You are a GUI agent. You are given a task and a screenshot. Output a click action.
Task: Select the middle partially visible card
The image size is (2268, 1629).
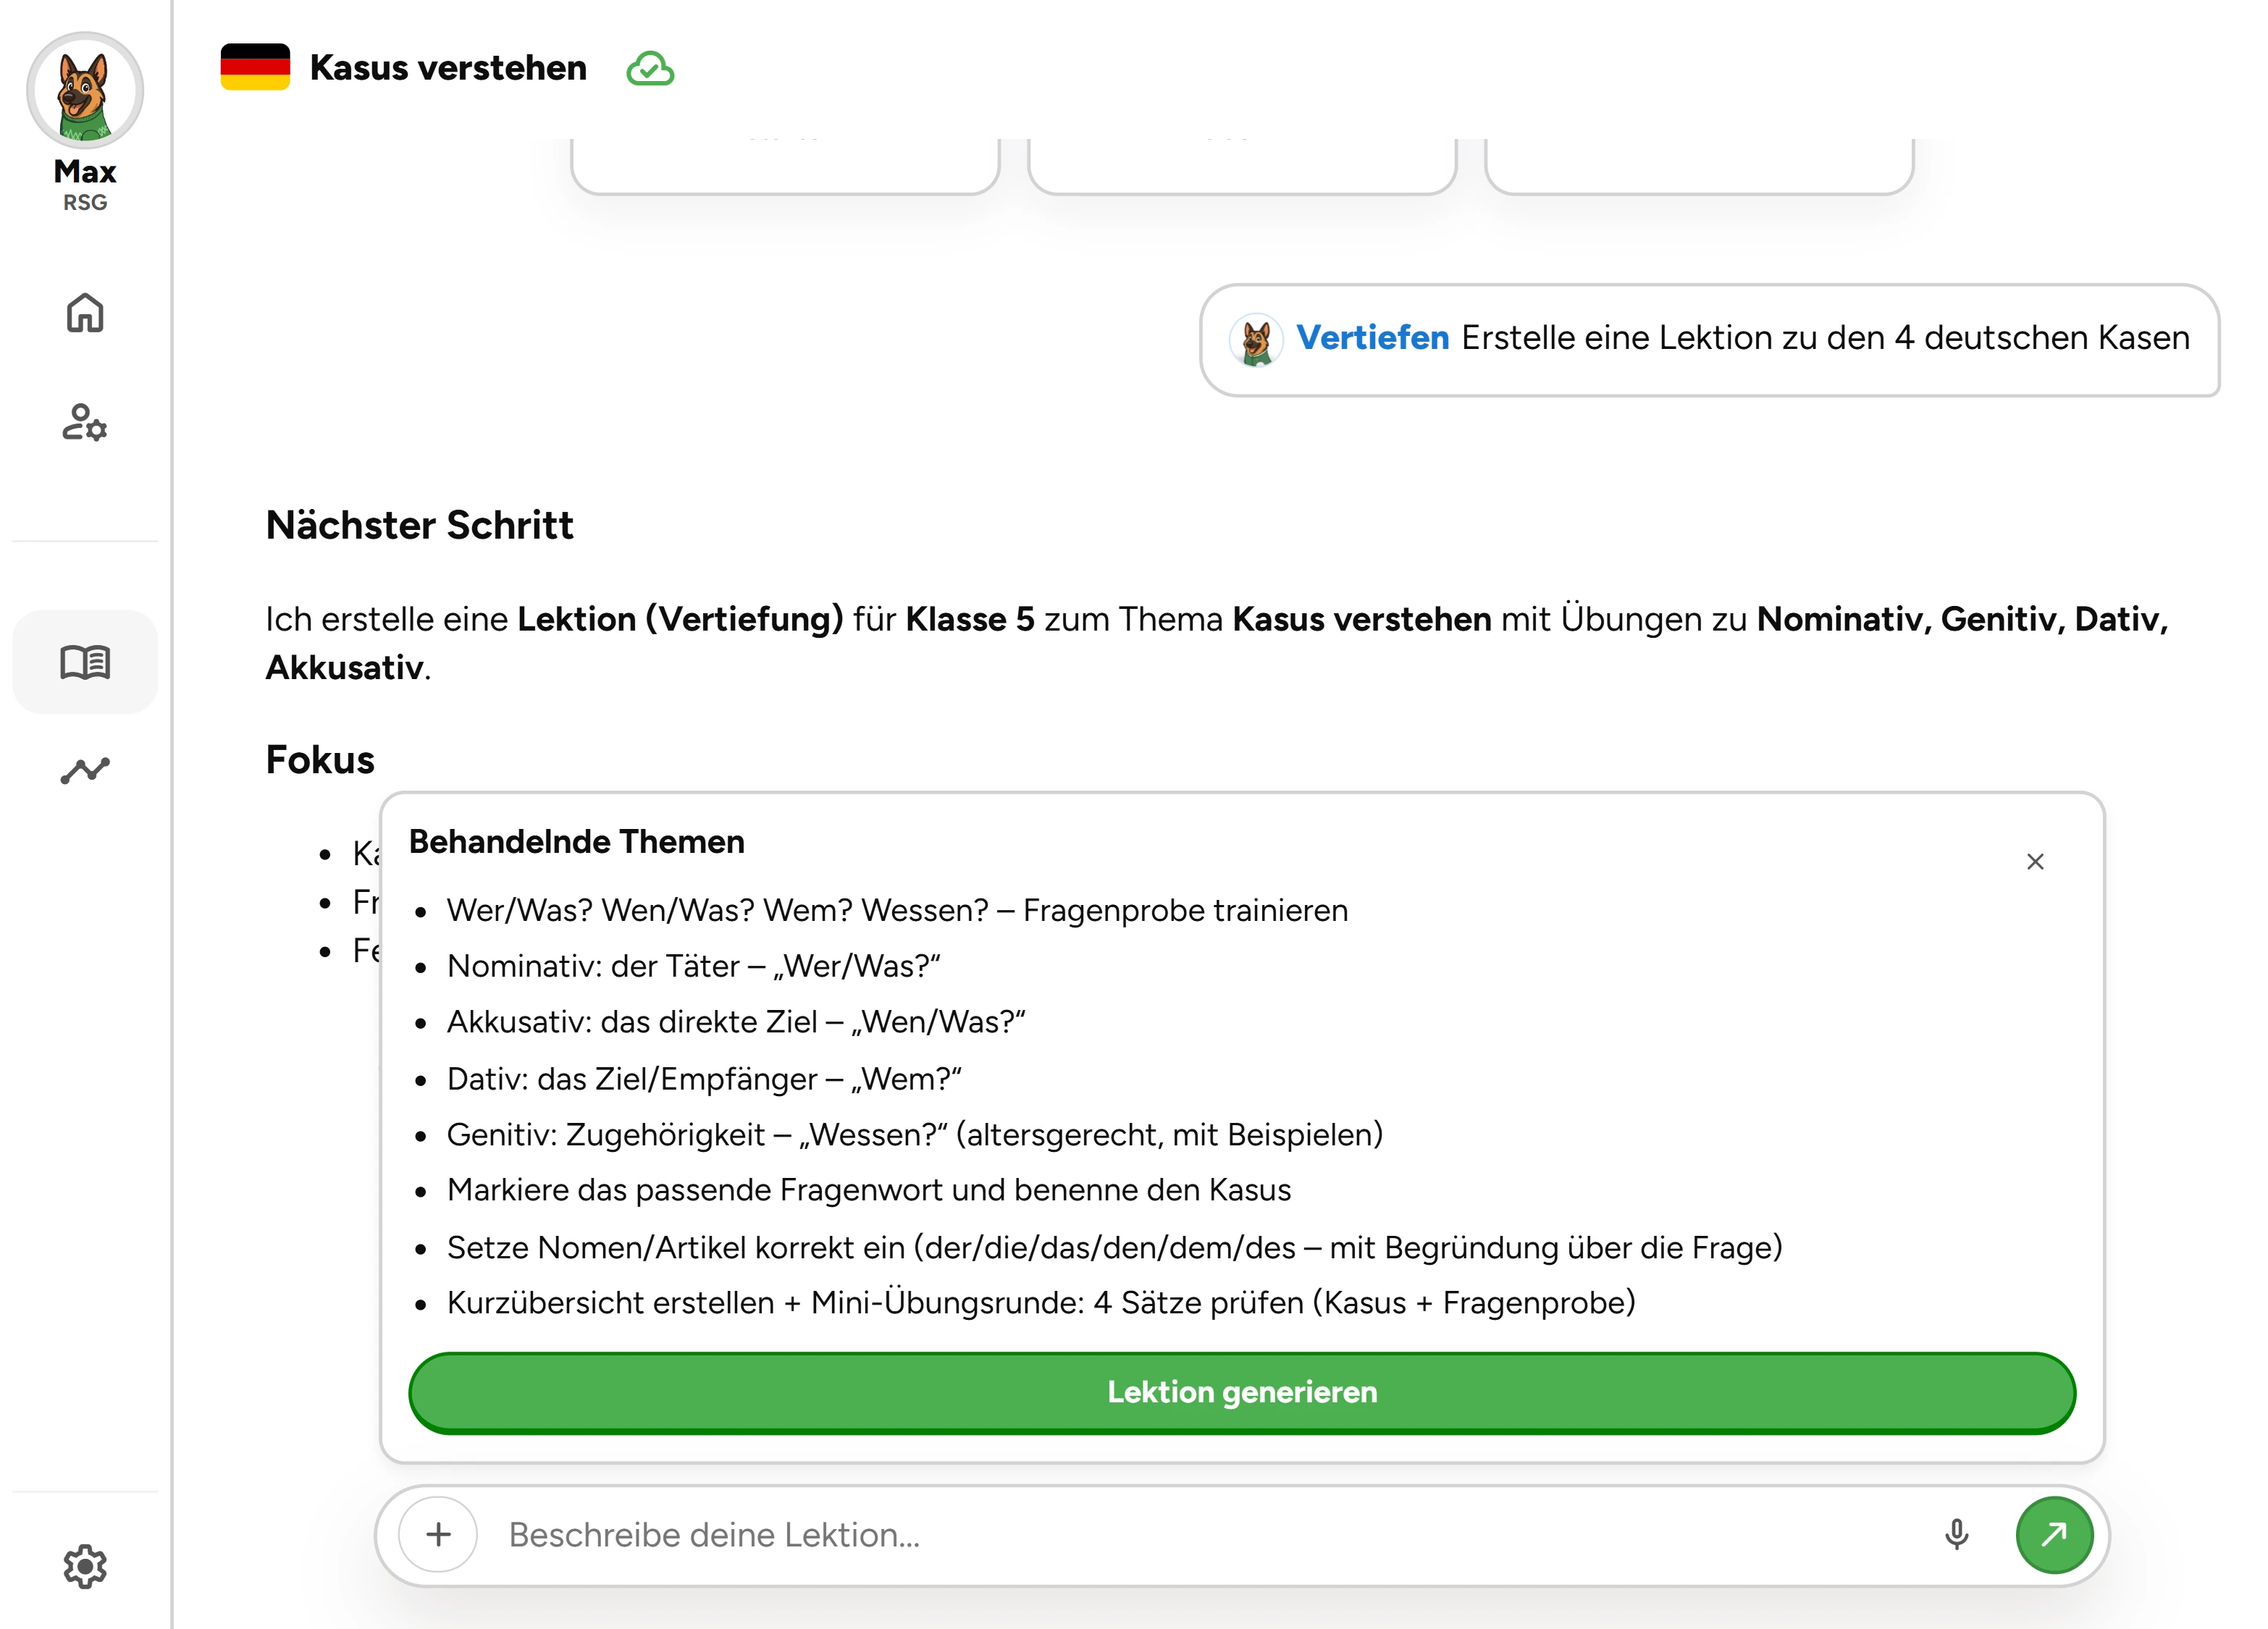point(1242,166)
